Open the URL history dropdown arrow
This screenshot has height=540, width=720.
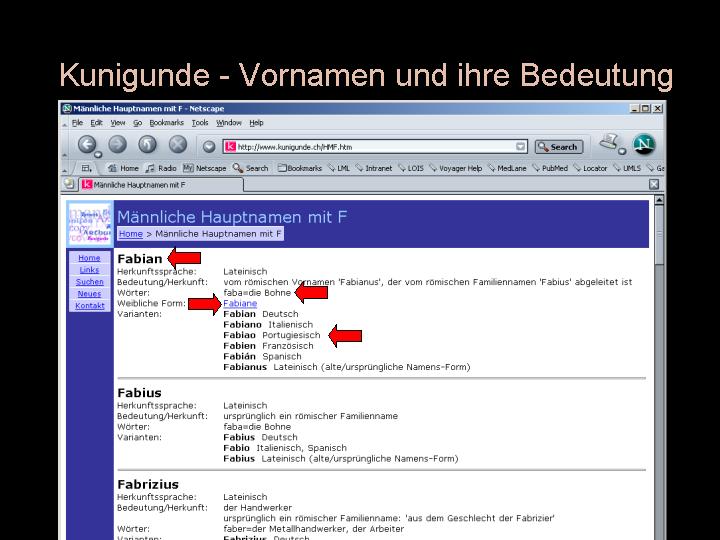click(x=520, y=146)
